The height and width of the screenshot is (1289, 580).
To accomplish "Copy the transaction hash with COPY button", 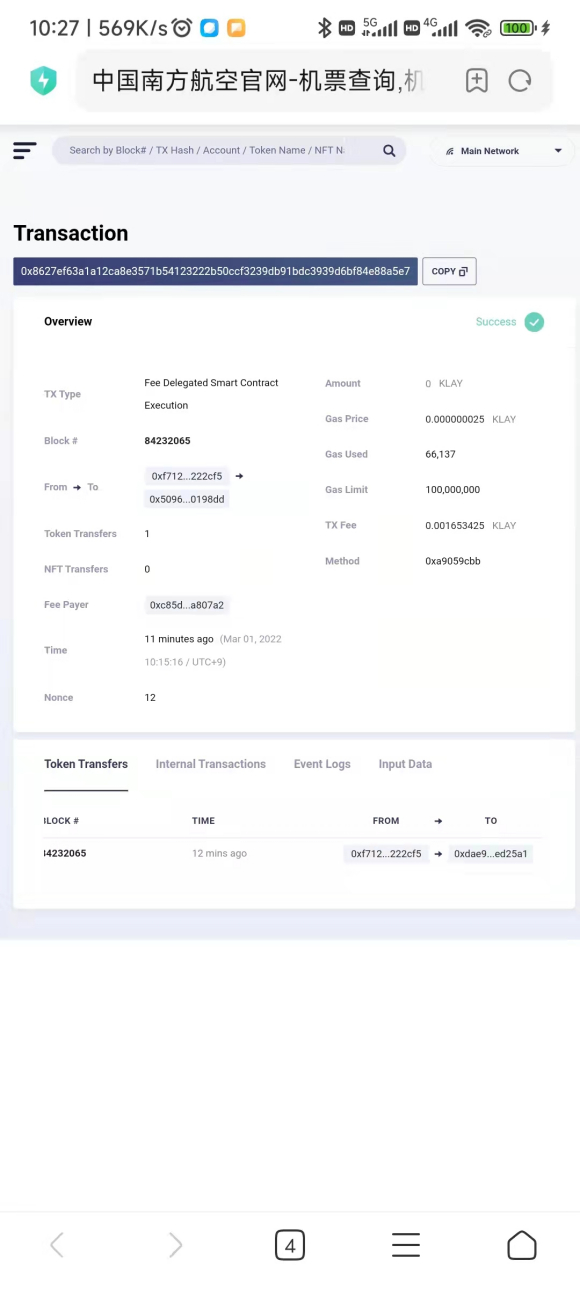I will tap(449, 271).
